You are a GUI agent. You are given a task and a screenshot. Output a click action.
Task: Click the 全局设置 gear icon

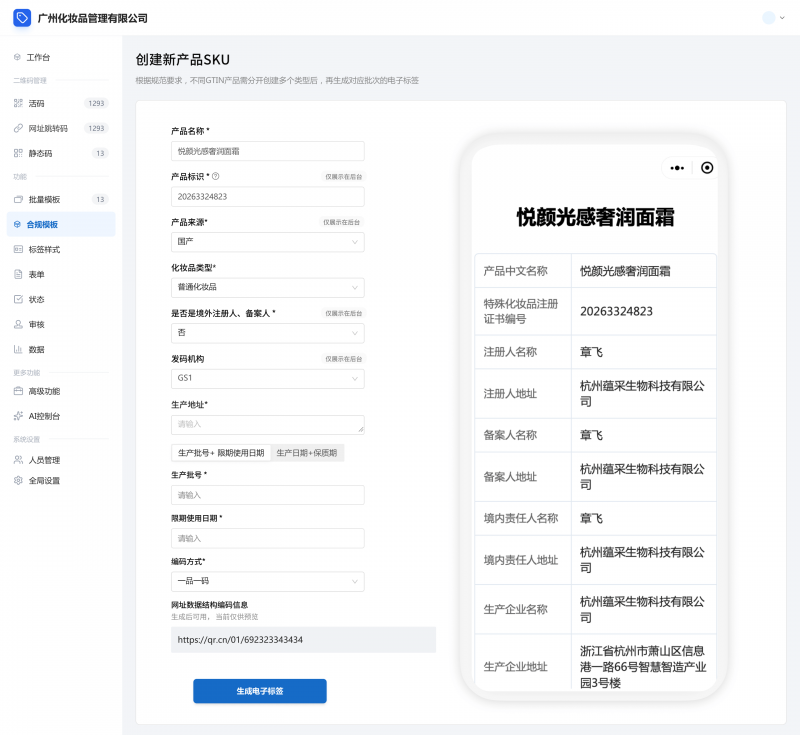click(18, 480)
